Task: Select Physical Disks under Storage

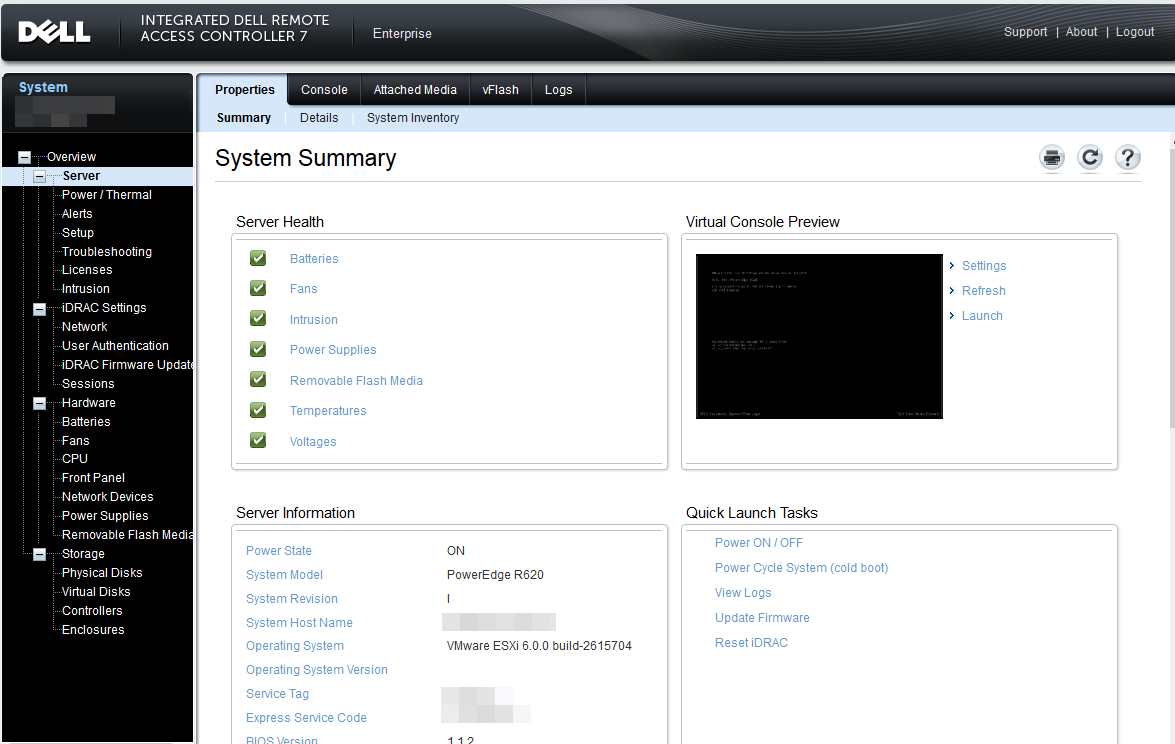Action: point(102,572)
